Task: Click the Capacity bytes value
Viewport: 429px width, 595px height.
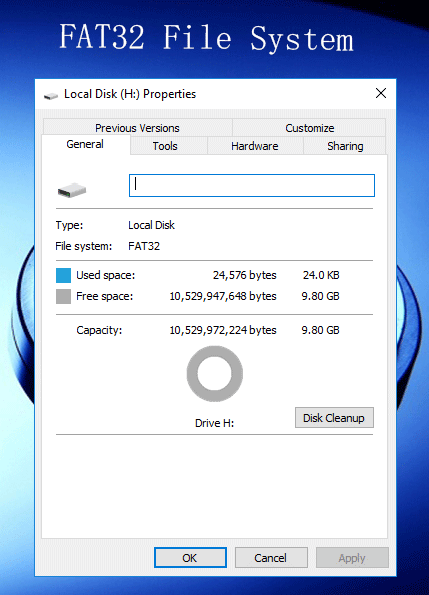Action: (223, 330)
